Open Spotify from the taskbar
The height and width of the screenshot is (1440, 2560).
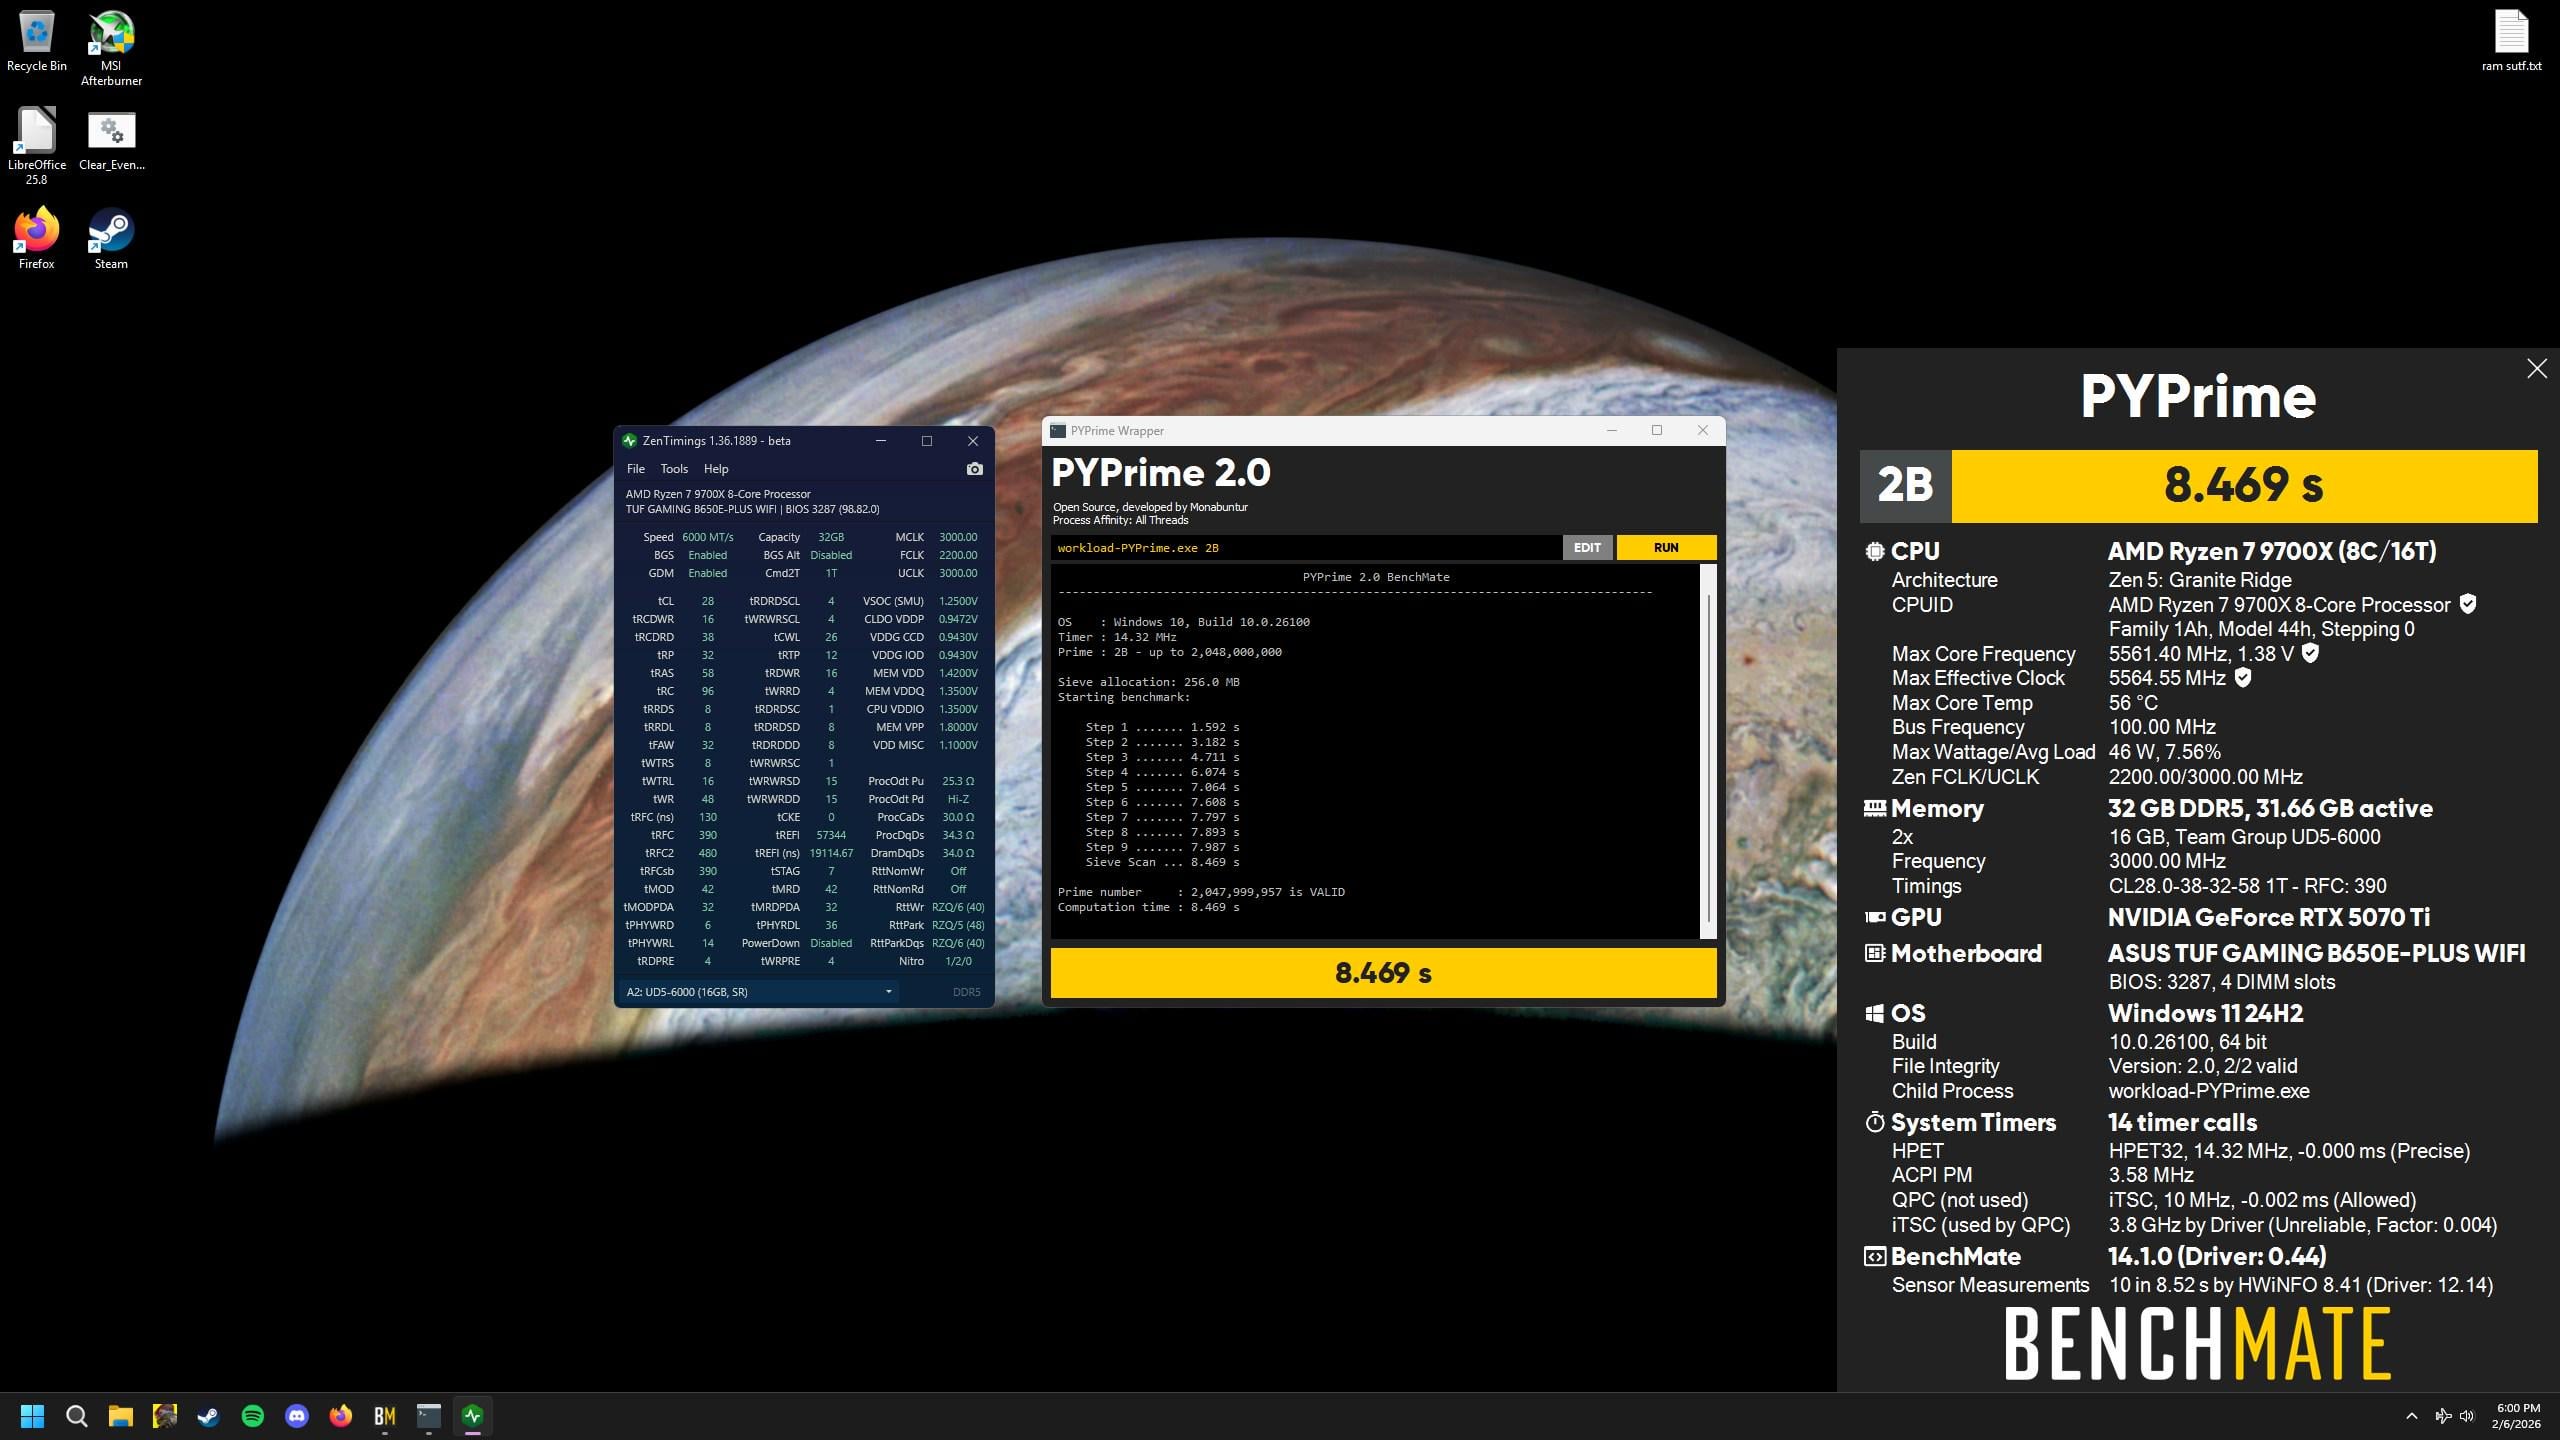[x=253, y=1416]
